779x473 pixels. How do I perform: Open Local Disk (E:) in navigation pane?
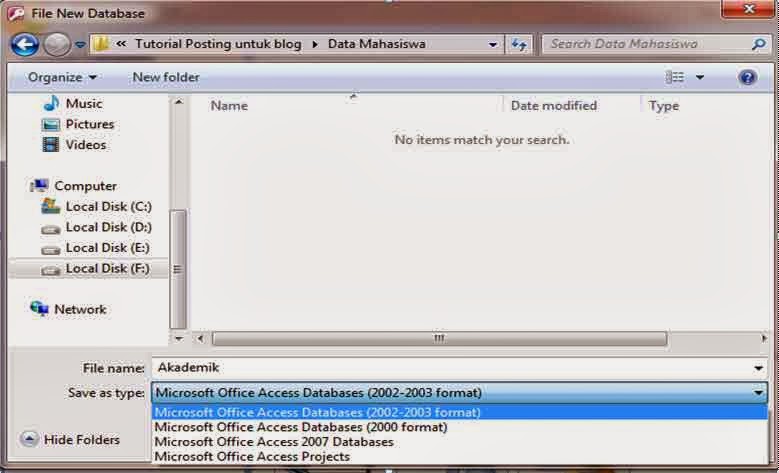108,247
